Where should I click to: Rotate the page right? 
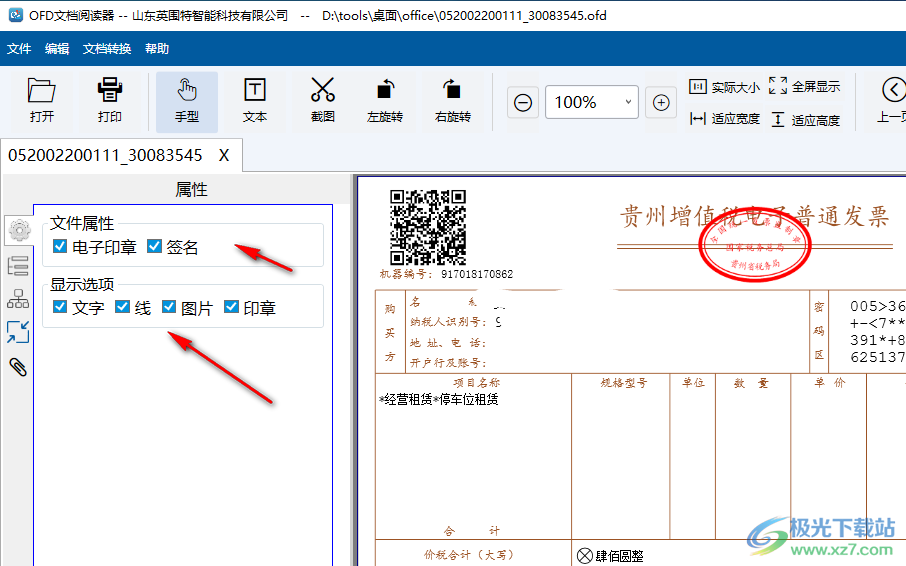coord(453,100)
